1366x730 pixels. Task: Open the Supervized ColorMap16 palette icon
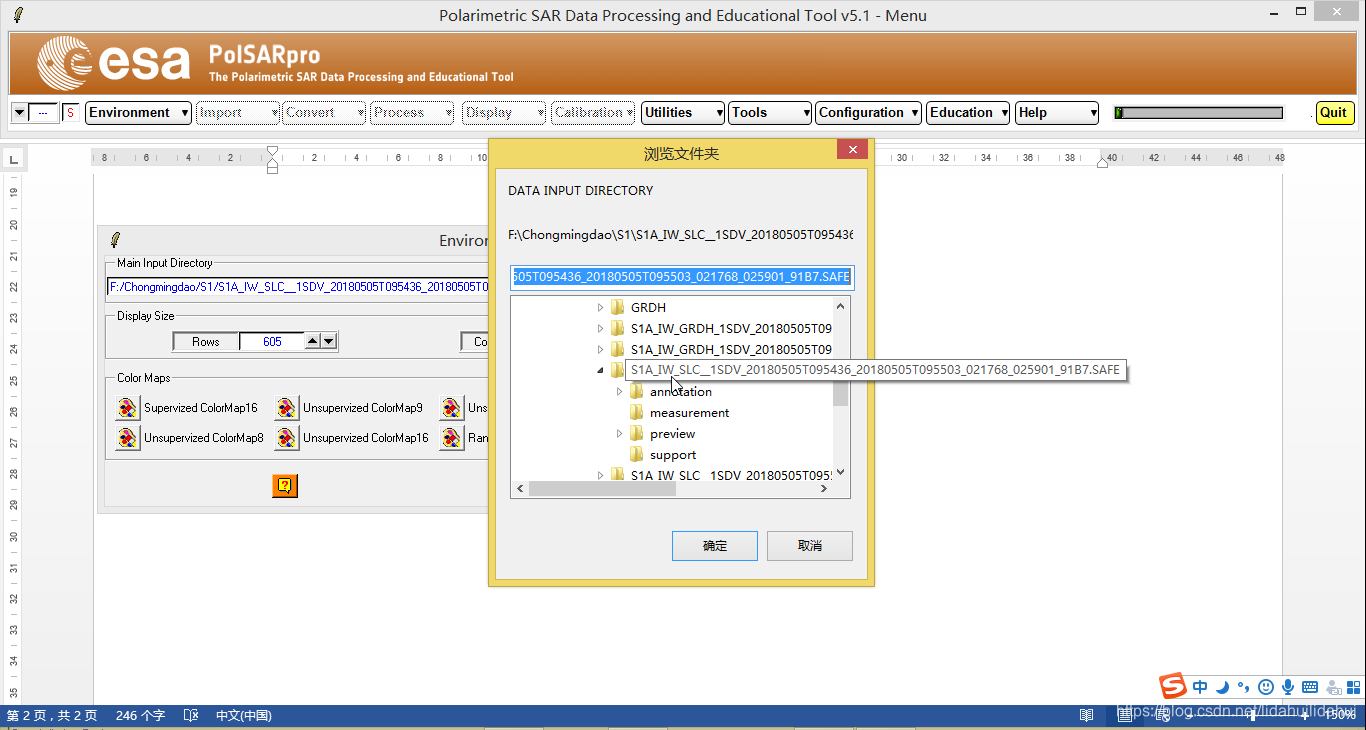pyautogui.click(x=127, y=408)
